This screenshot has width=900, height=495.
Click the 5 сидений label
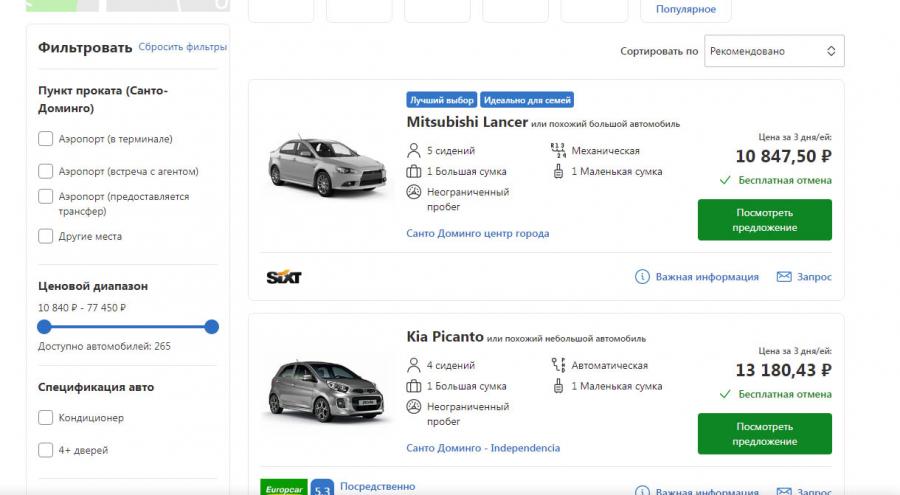pos(451,150)
